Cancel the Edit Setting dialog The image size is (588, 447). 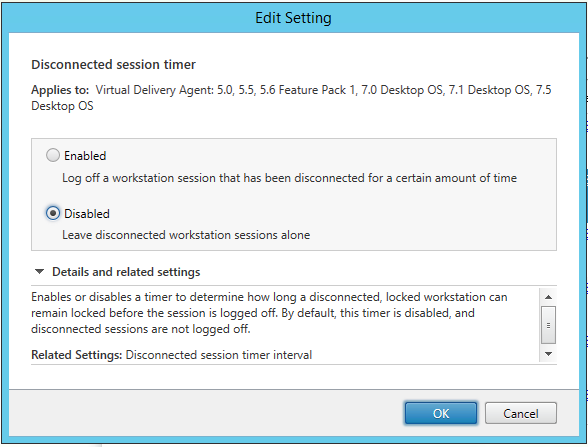(520, 413)
